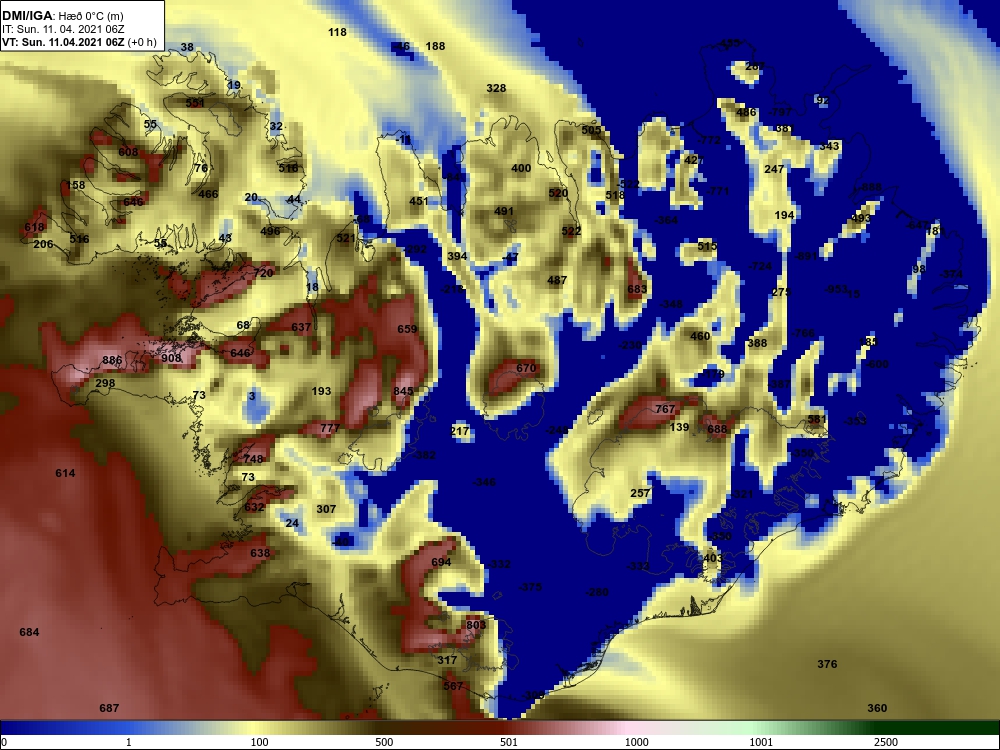Click the DMI/IGA Hæð 0°C title text
Screen dimensions: 1000x750
point(62,16)
